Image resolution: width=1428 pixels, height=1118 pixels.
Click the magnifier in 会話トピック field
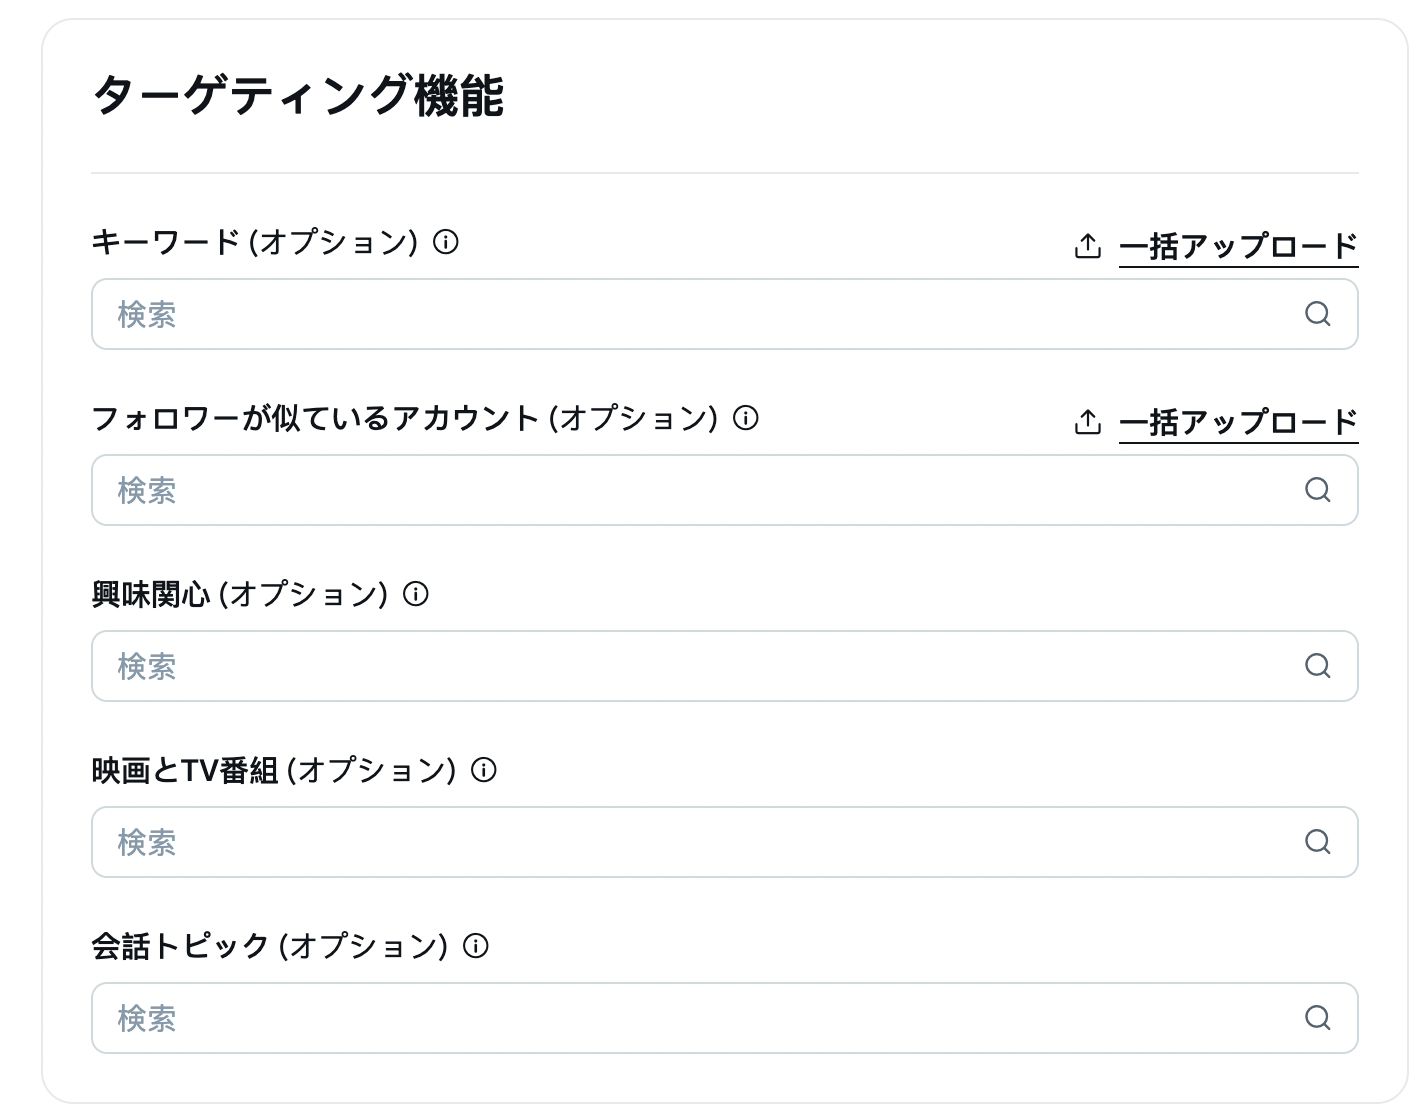coord(1318,1018)
